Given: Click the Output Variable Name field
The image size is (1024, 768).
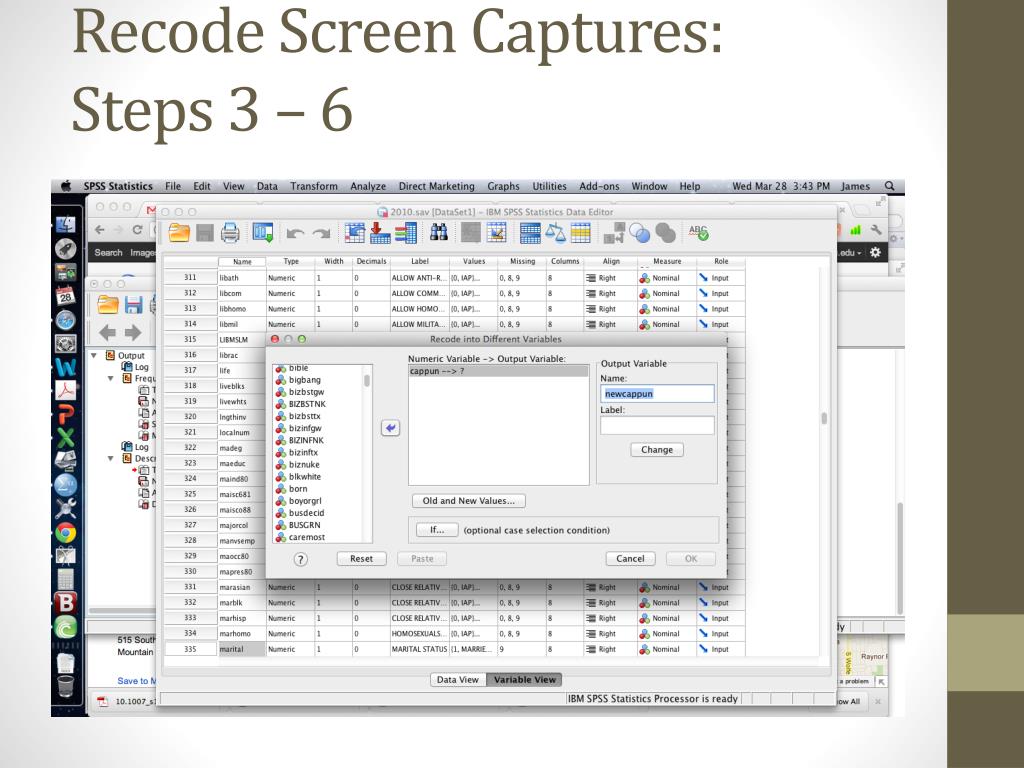Looking at the screenshot, I should (657, 394).
